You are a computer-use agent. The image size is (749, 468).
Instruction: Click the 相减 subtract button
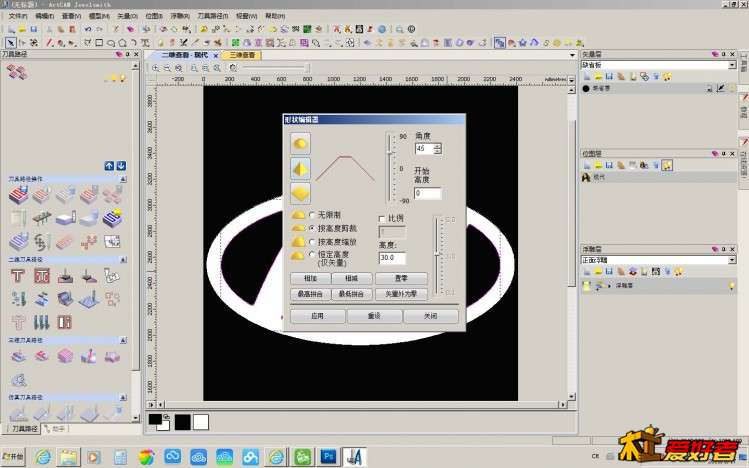coord(352,278)
